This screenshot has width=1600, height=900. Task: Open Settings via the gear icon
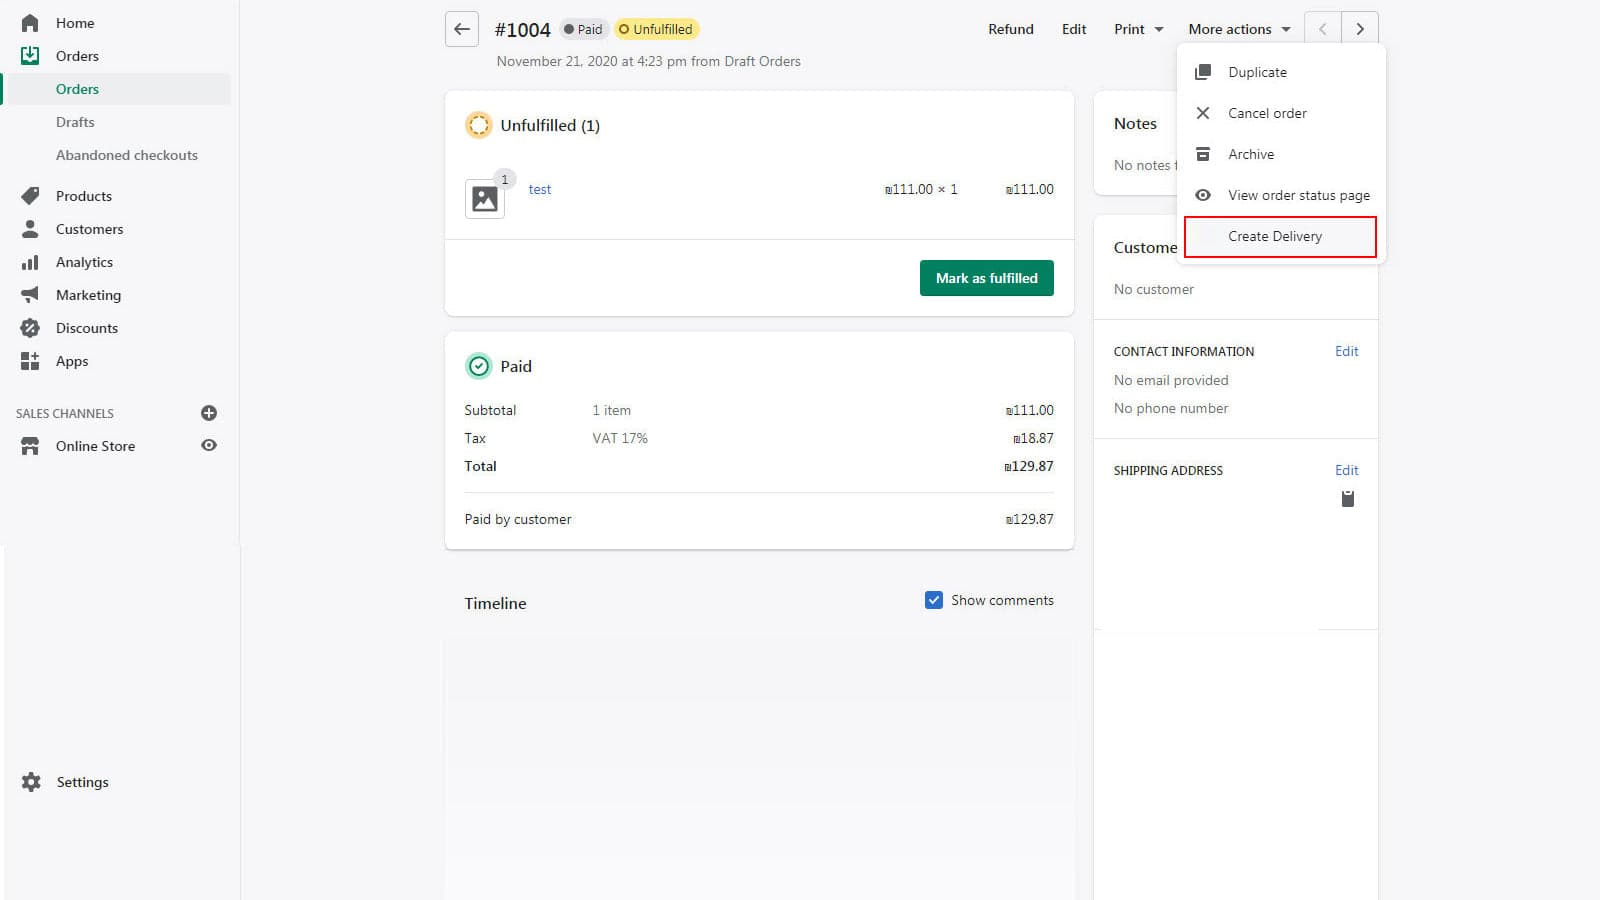pos(31,781)
